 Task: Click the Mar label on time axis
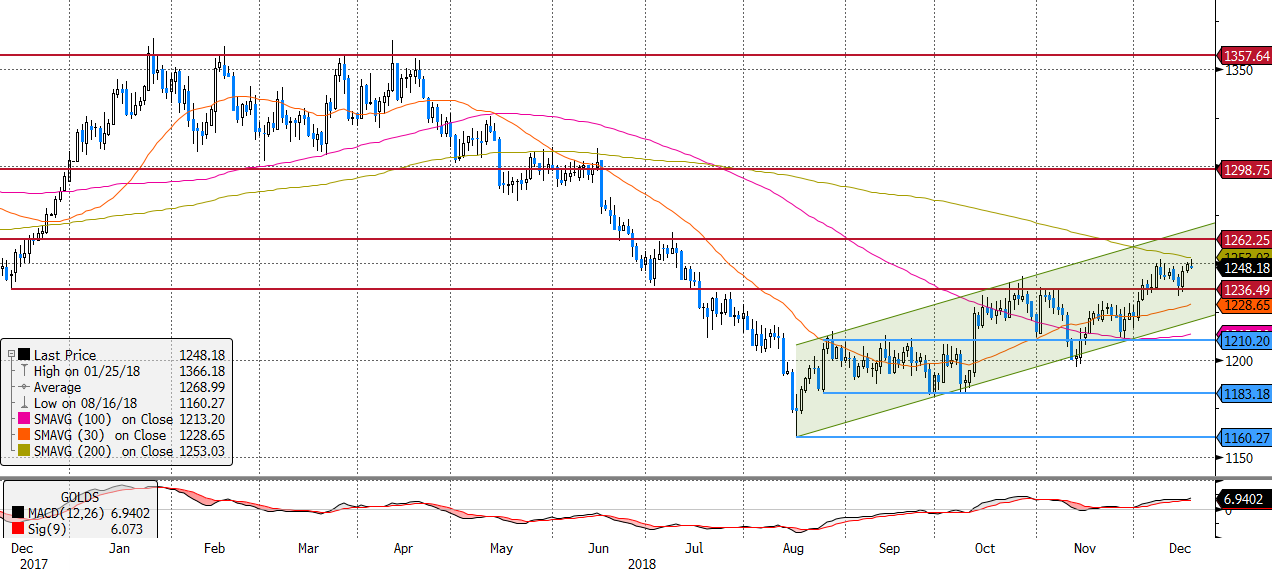(x=309, y=548)
